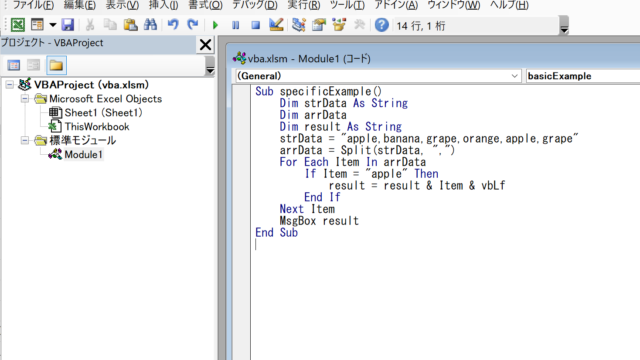Open the 表示(V) menu

[122, 5]
